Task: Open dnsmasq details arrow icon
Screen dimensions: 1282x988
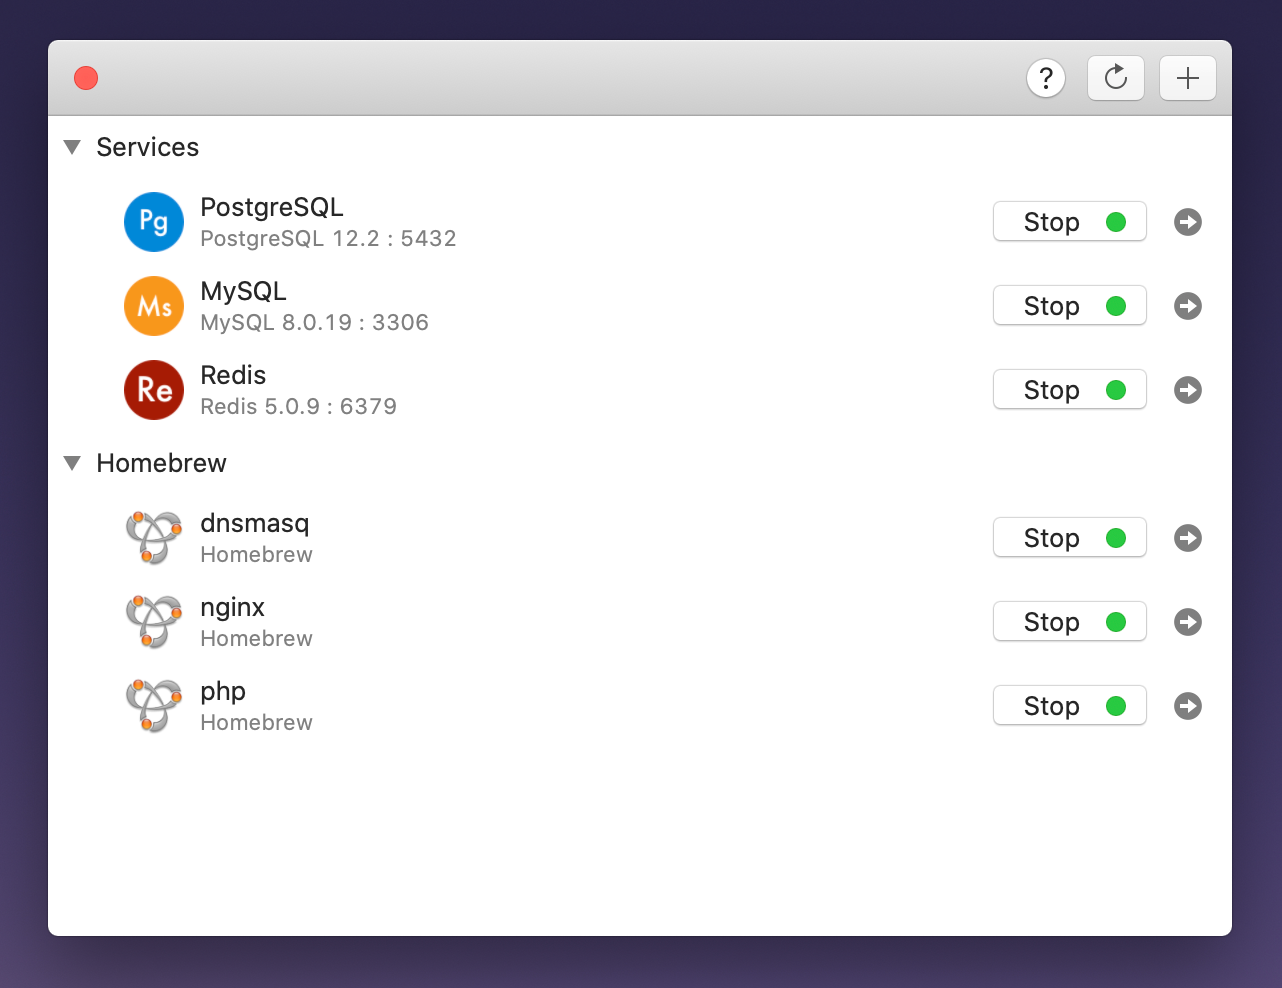Action: (1188, 538)
